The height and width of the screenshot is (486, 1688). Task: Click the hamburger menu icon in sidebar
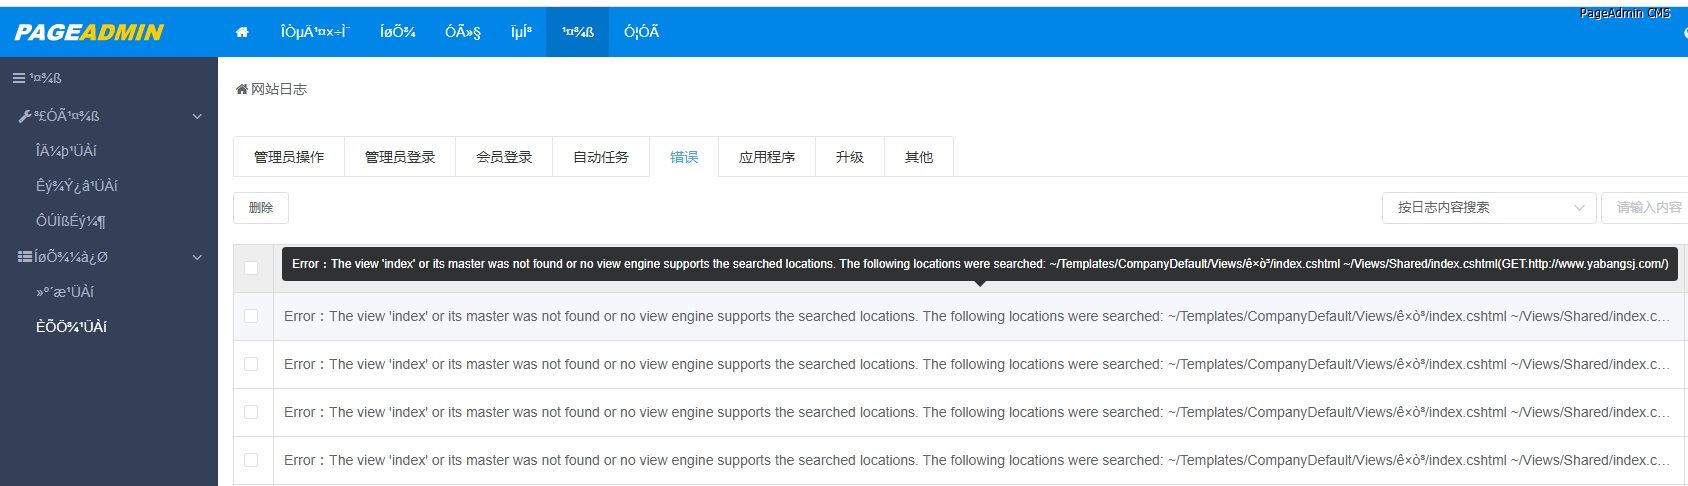coord(18,78)
